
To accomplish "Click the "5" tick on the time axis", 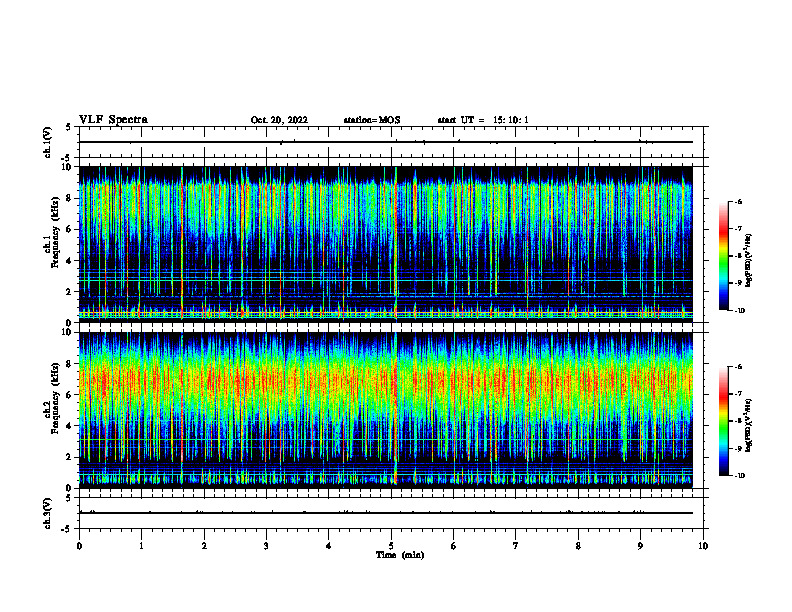I will (x=391, y=546).
